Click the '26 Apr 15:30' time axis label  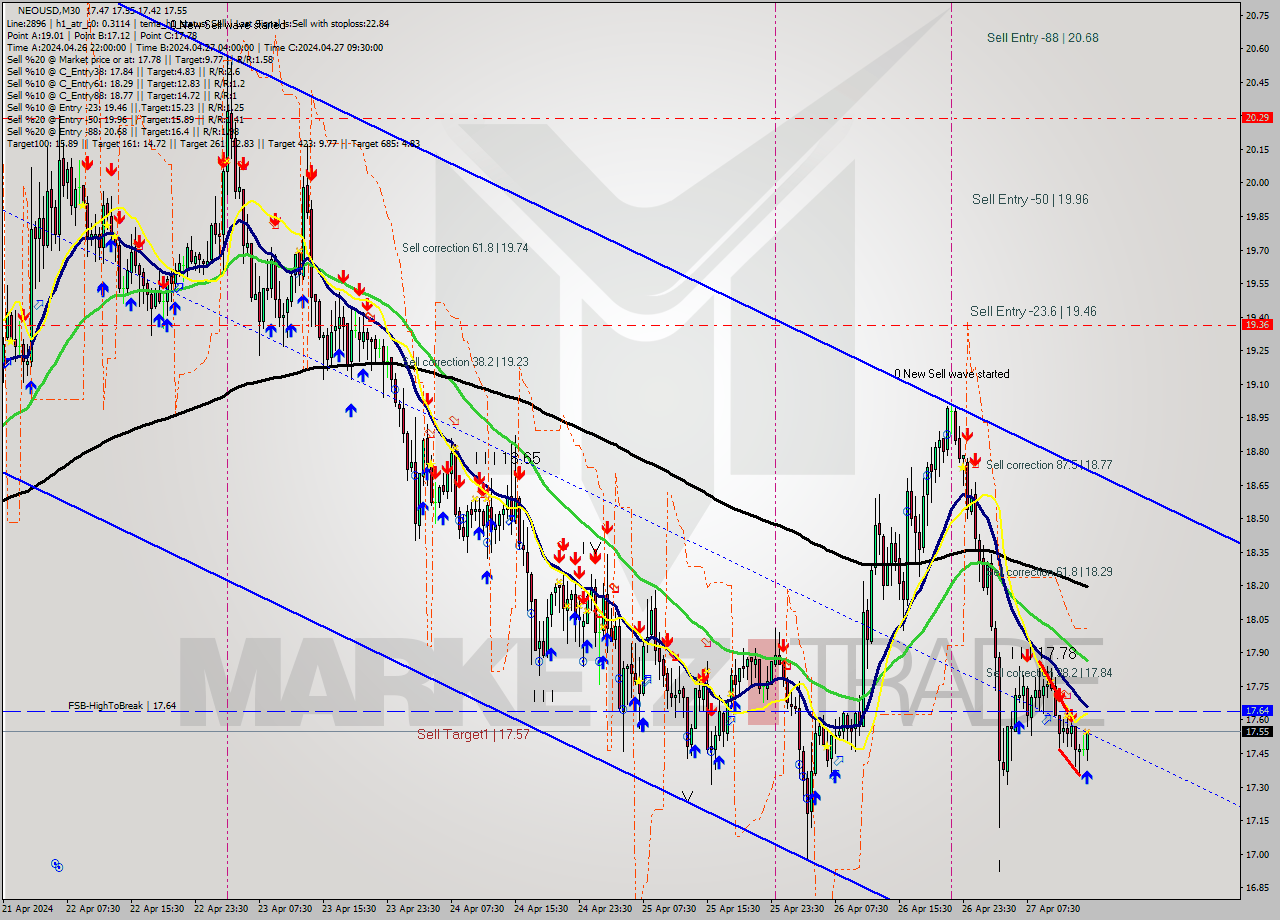pos(925,909)
